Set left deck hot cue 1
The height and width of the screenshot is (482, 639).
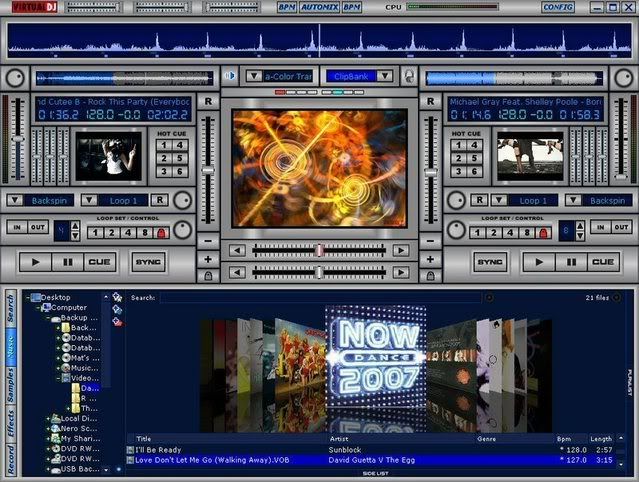(164, 145)
